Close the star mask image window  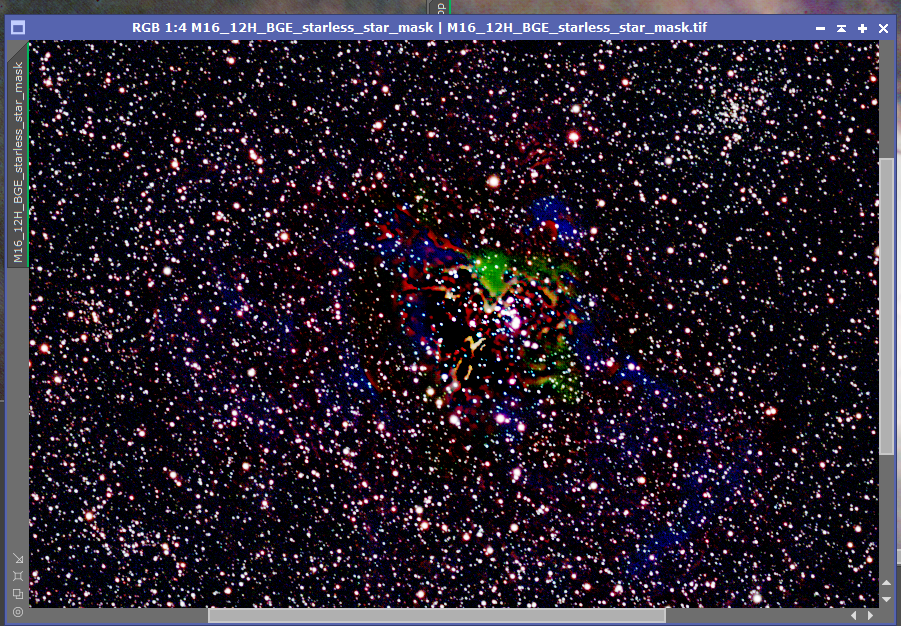[x=884, y=28]
